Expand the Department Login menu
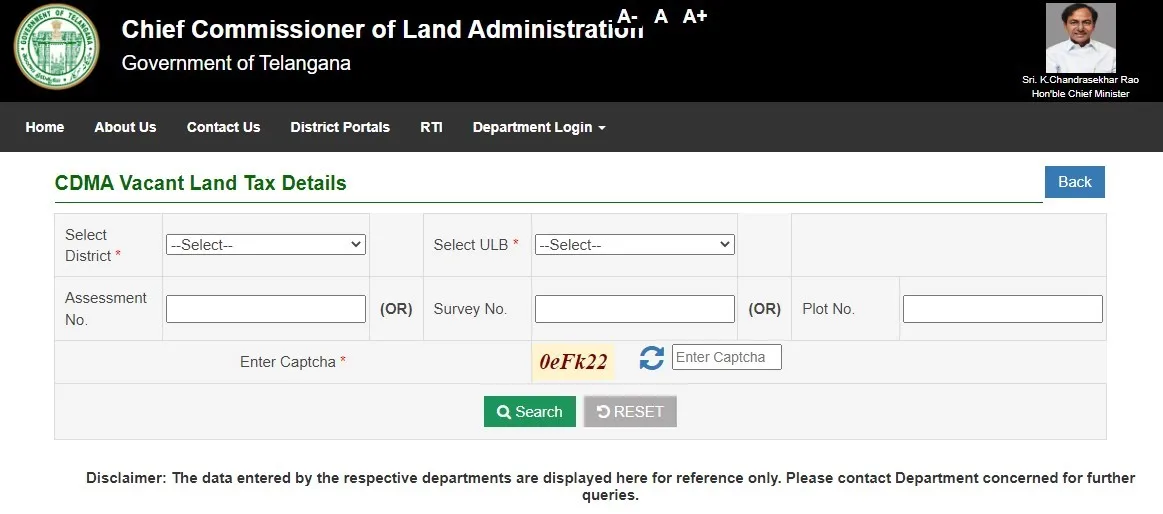Screen dimensions: 1163x514 [539, 127]
